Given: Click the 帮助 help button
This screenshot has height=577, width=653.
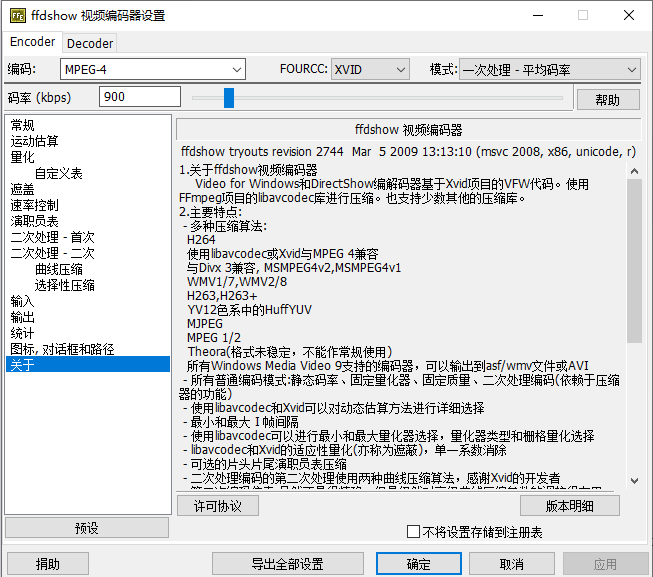Looking at the screenshot, I should point(608,100).
